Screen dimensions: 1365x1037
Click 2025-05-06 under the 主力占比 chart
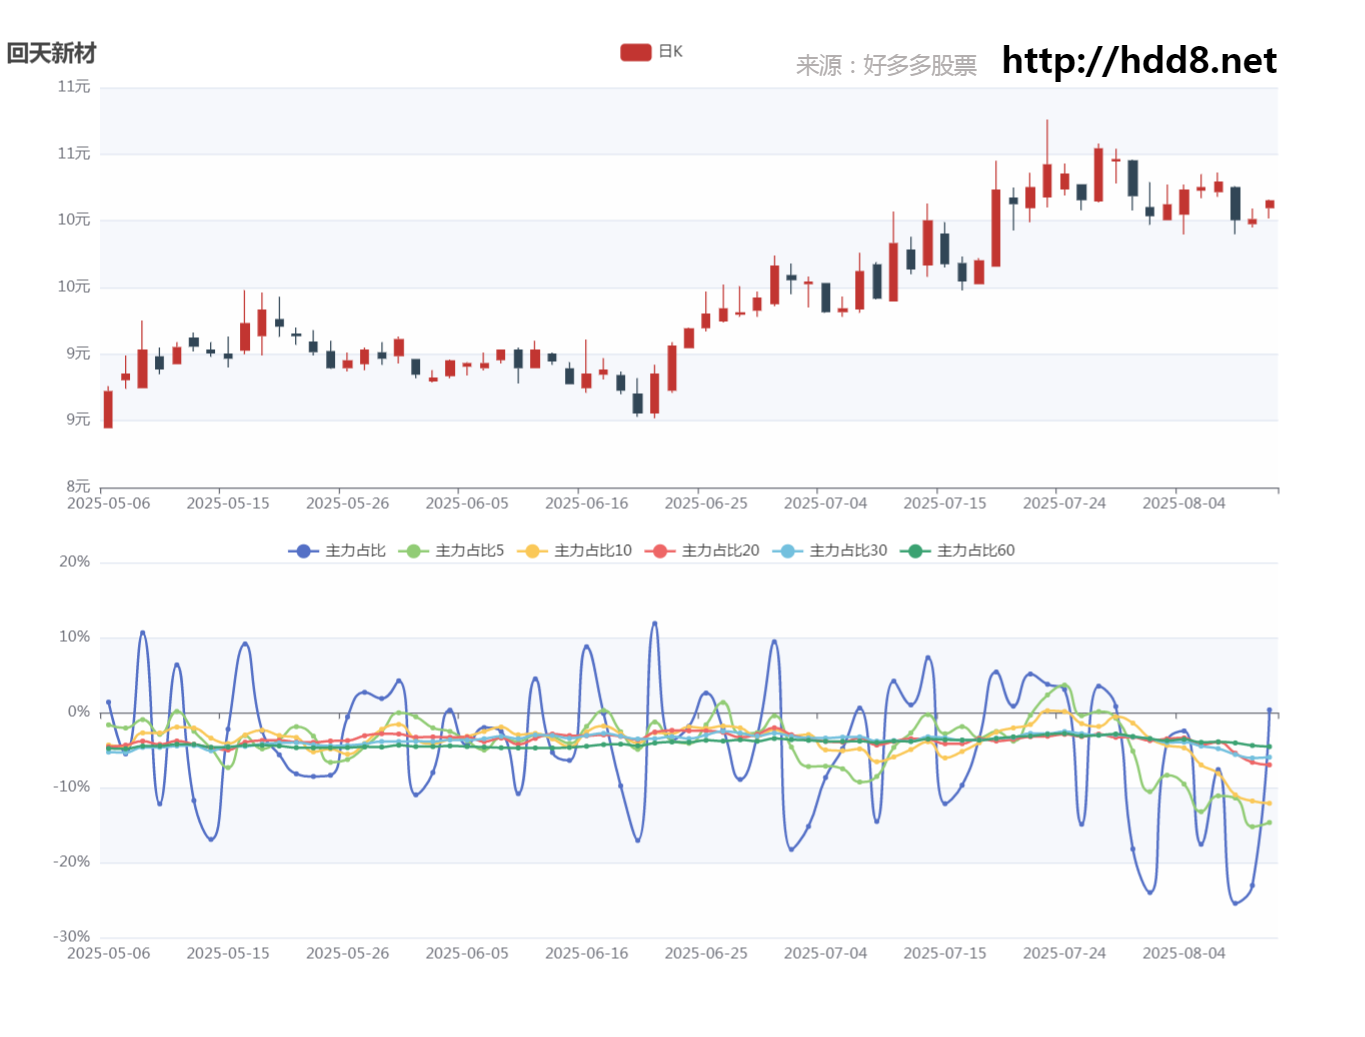(x=109, y=954)
